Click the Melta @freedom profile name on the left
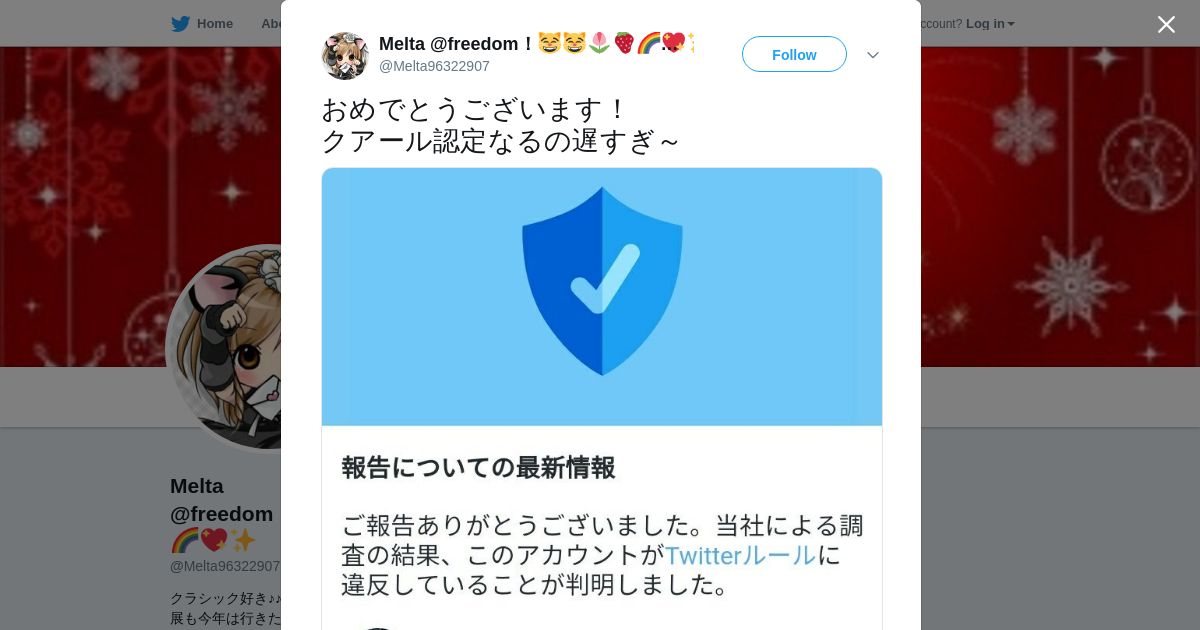 pos(222,500)
